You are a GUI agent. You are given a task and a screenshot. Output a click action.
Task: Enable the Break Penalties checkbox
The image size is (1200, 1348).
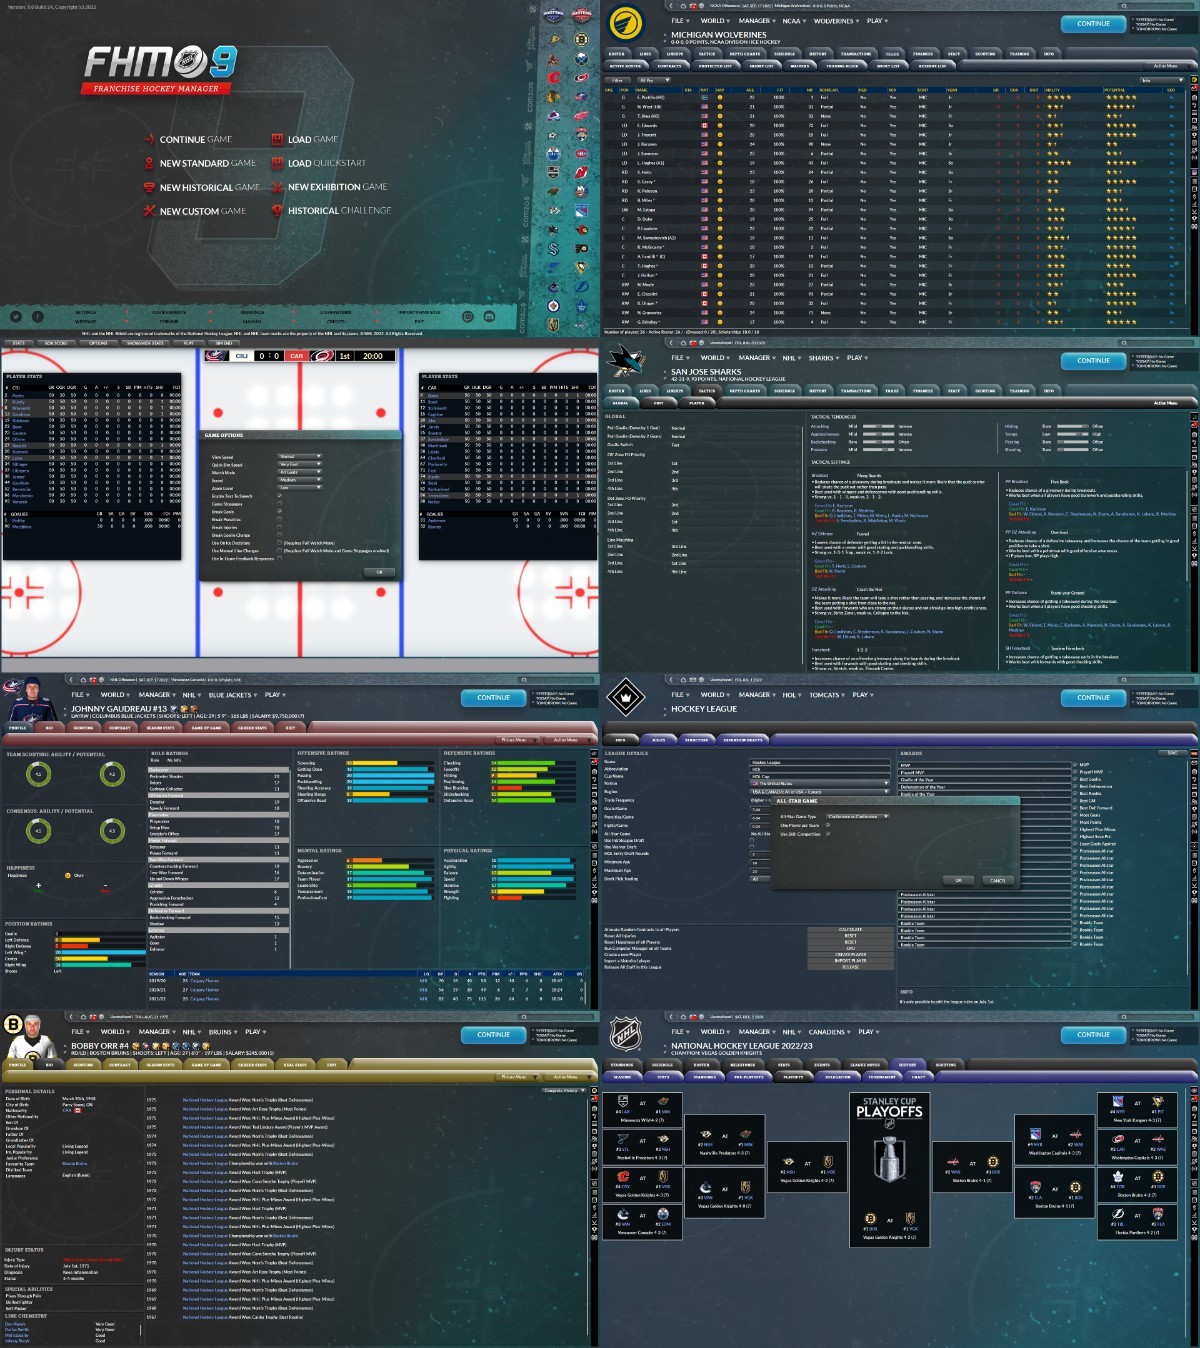(280, 519)
